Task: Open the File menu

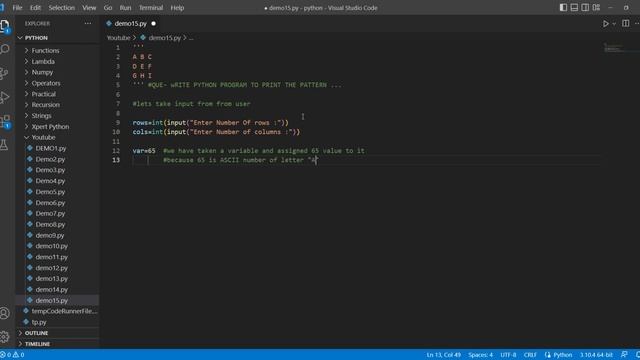Action: click(17, 8)
